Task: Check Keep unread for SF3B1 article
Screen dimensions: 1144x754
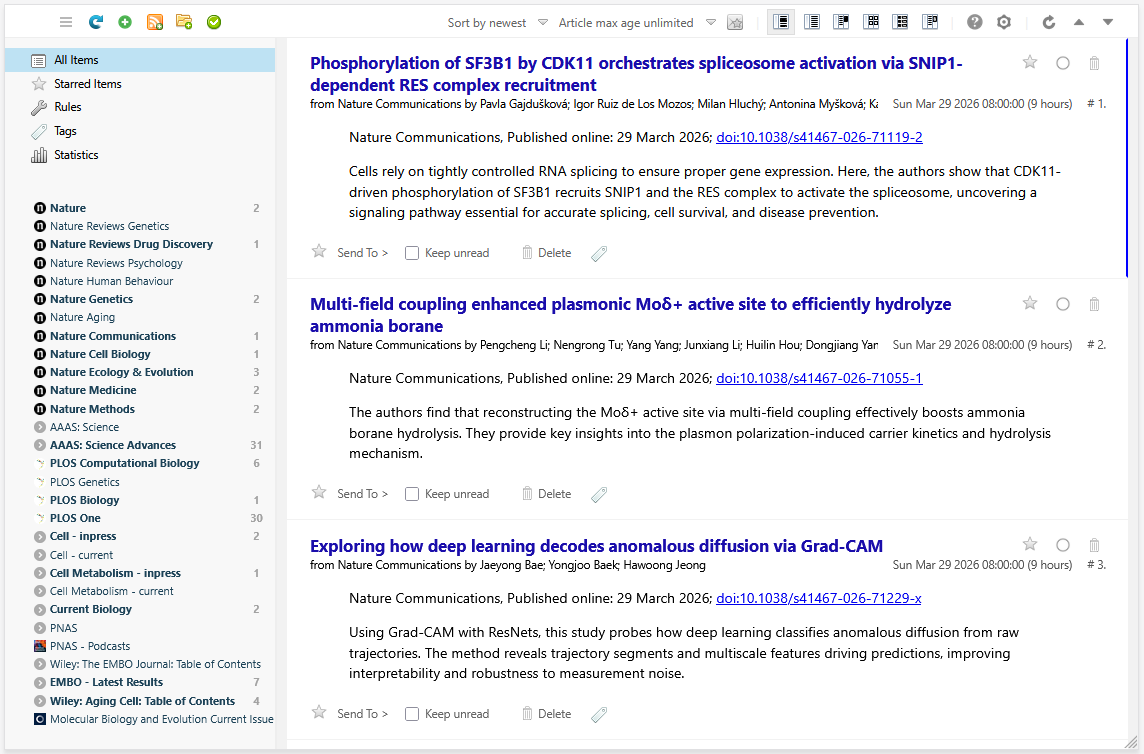Action: 412,253
